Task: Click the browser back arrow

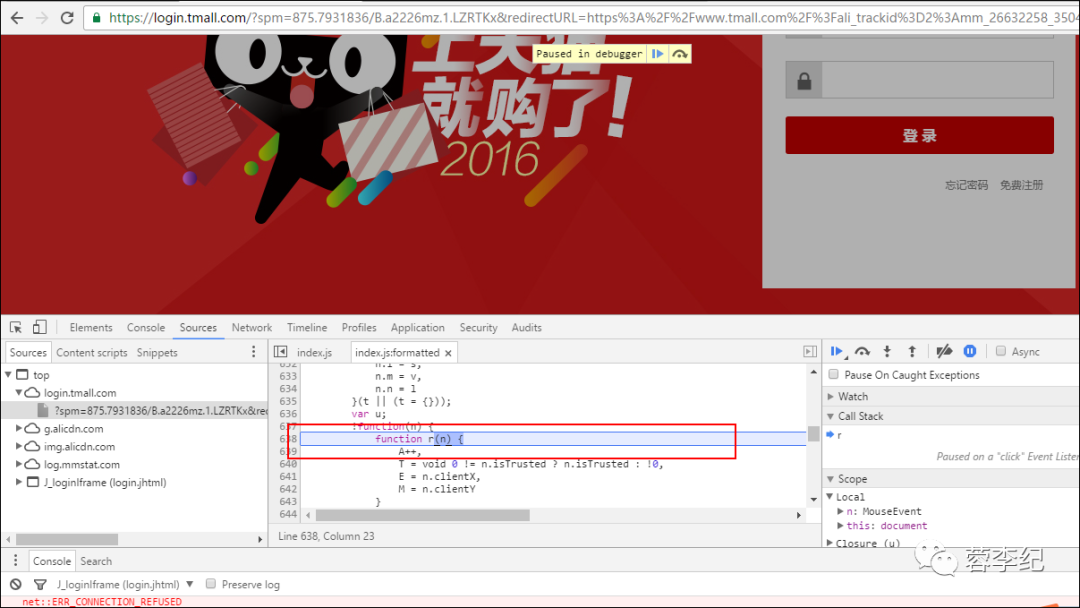Action: coord(17,17)
